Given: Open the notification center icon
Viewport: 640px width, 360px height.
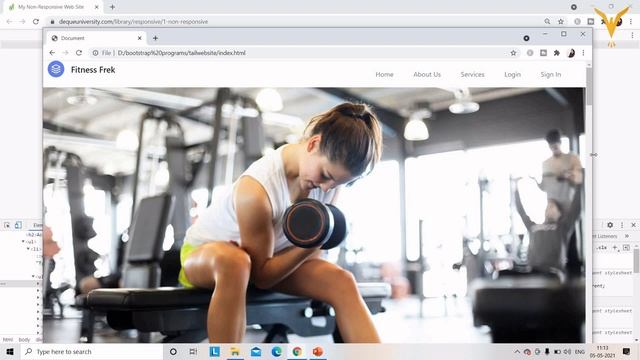Looking at the screenshot, I should (627, 351).
